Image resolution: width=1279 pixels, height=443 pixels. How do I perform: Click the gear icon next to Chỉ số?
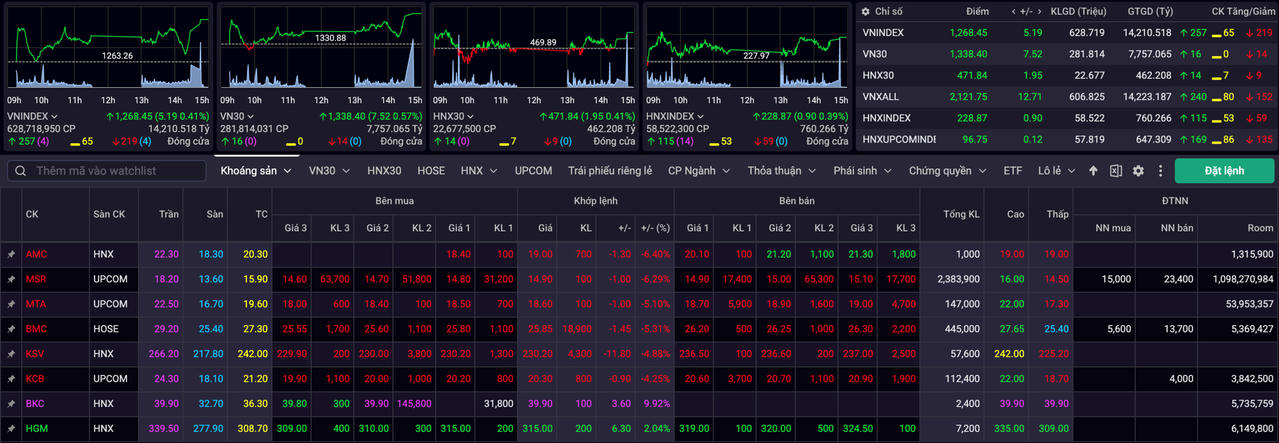click(865, 11)
